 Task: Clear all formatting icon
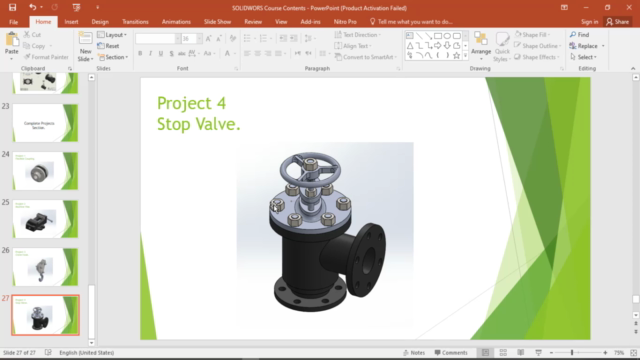(233, 39)
